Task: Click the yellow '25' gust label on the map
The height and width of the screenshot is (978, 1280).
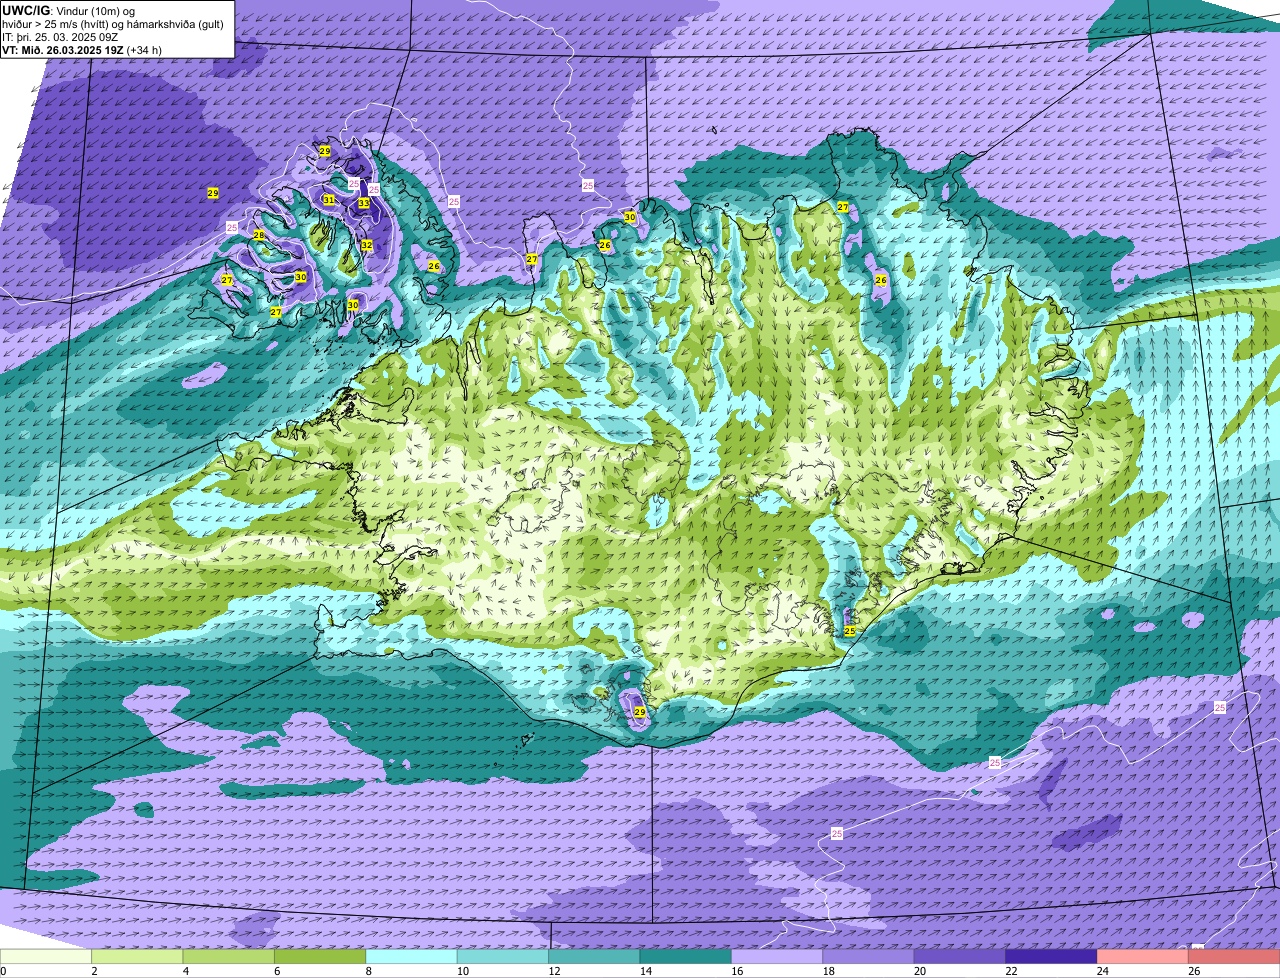Action: (849, 631)
